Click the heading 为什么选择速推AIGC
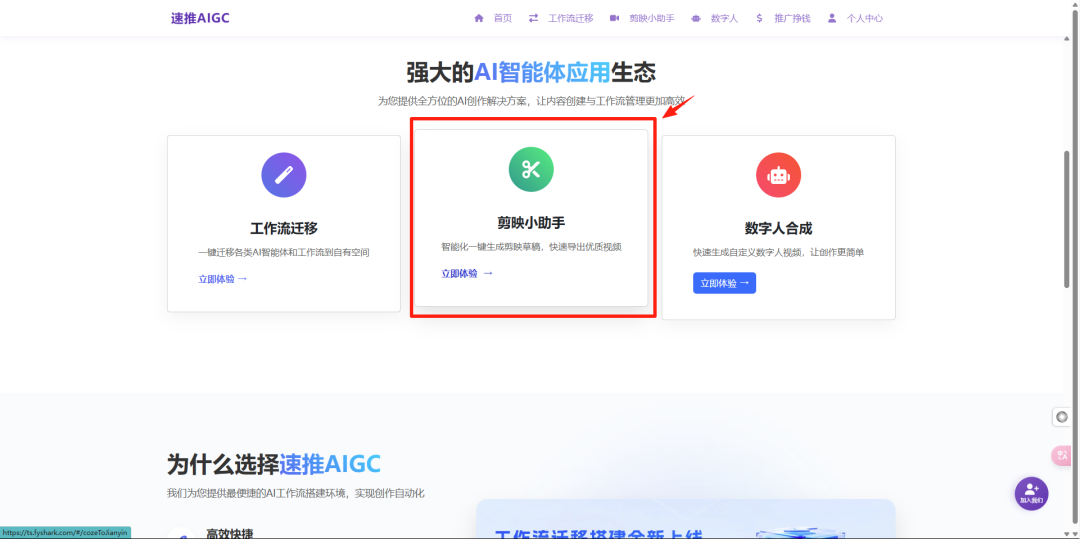The image size is (1080, 539). coord(273,464)
